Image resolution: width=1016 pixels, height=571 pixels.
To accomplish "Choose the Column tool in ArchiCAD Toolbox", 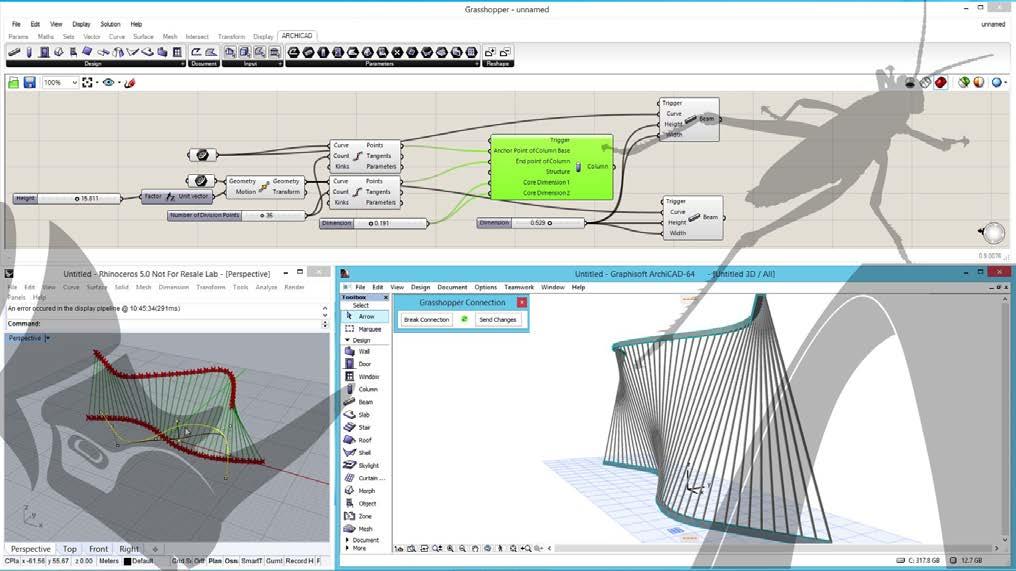I will (365, 389).
